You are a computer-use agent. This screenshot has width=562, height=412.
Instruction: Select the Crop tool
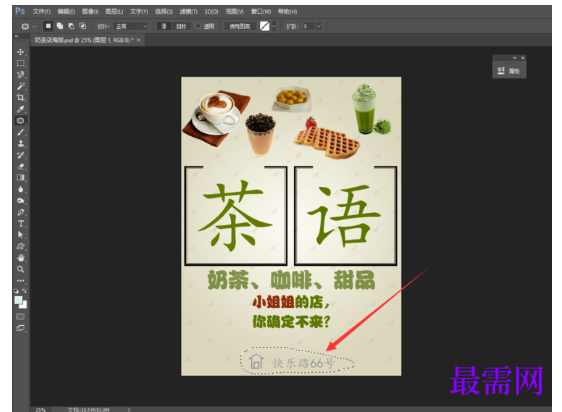20,98
